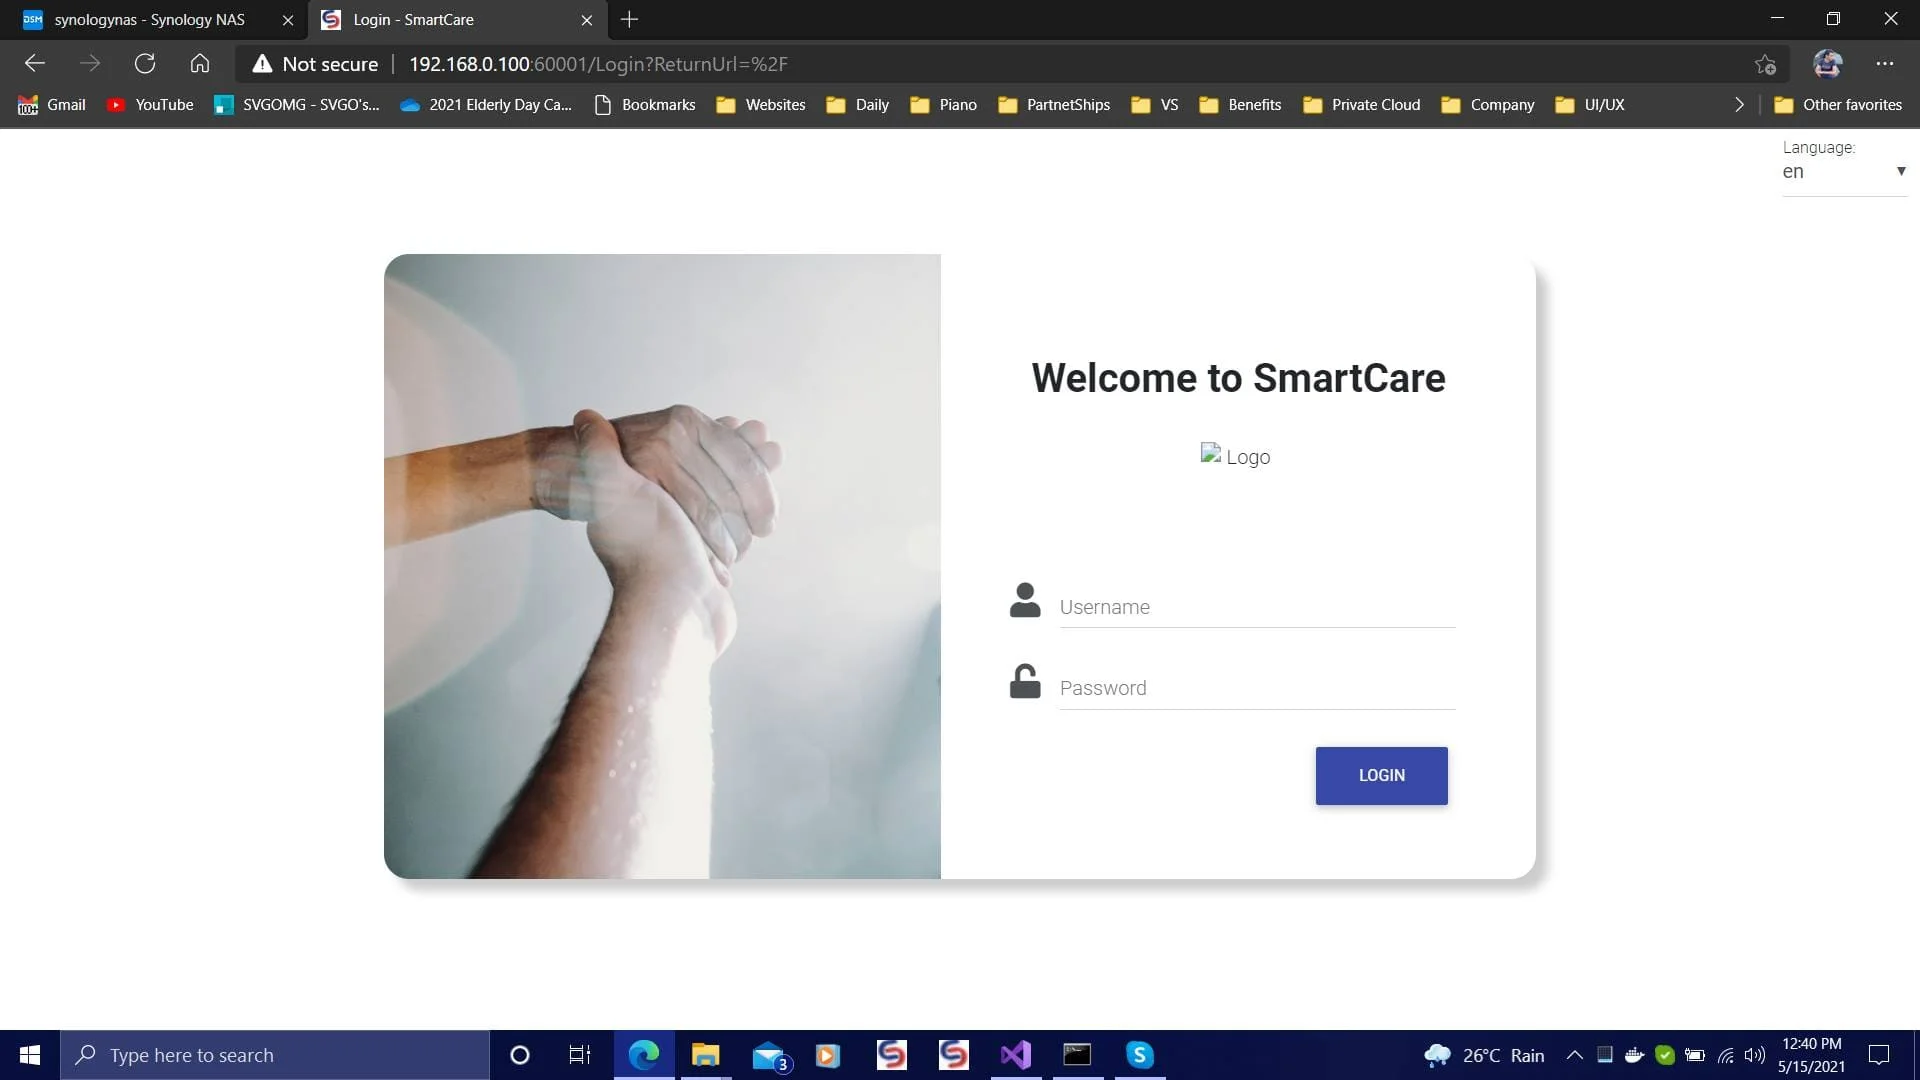Click the handshake photo on login card
The height and width of the screenshot is (1080, 1920).
coord(662,566)
